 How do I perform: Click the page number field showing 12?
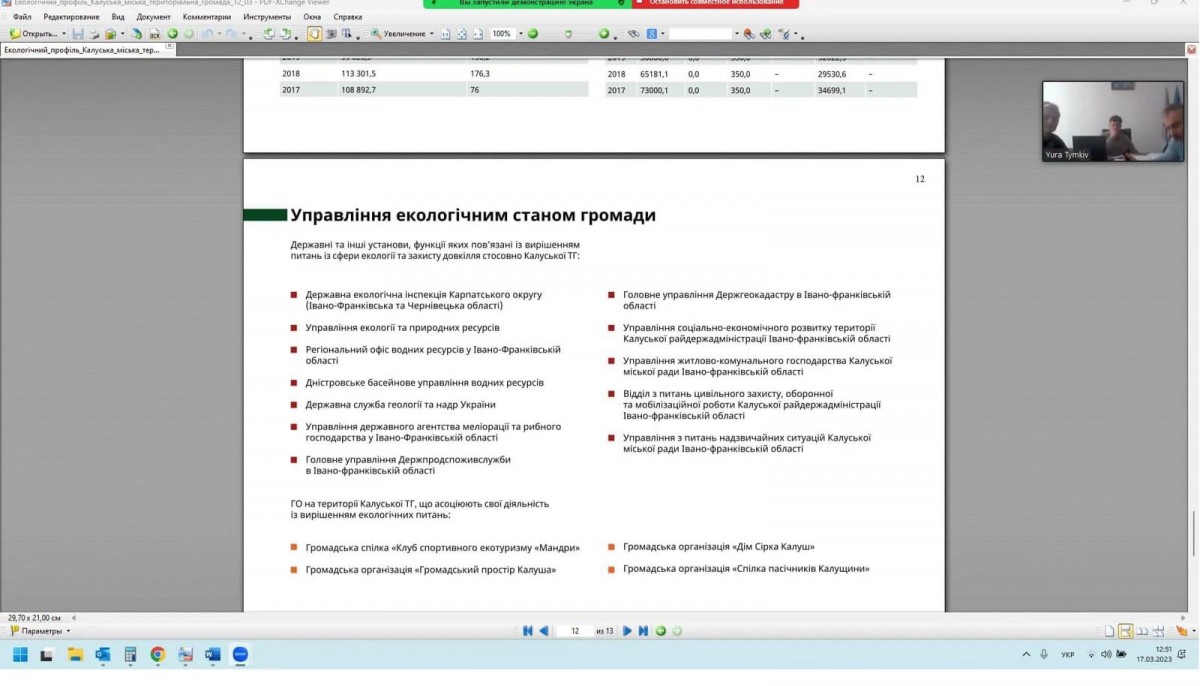click(x=575, y=631)
